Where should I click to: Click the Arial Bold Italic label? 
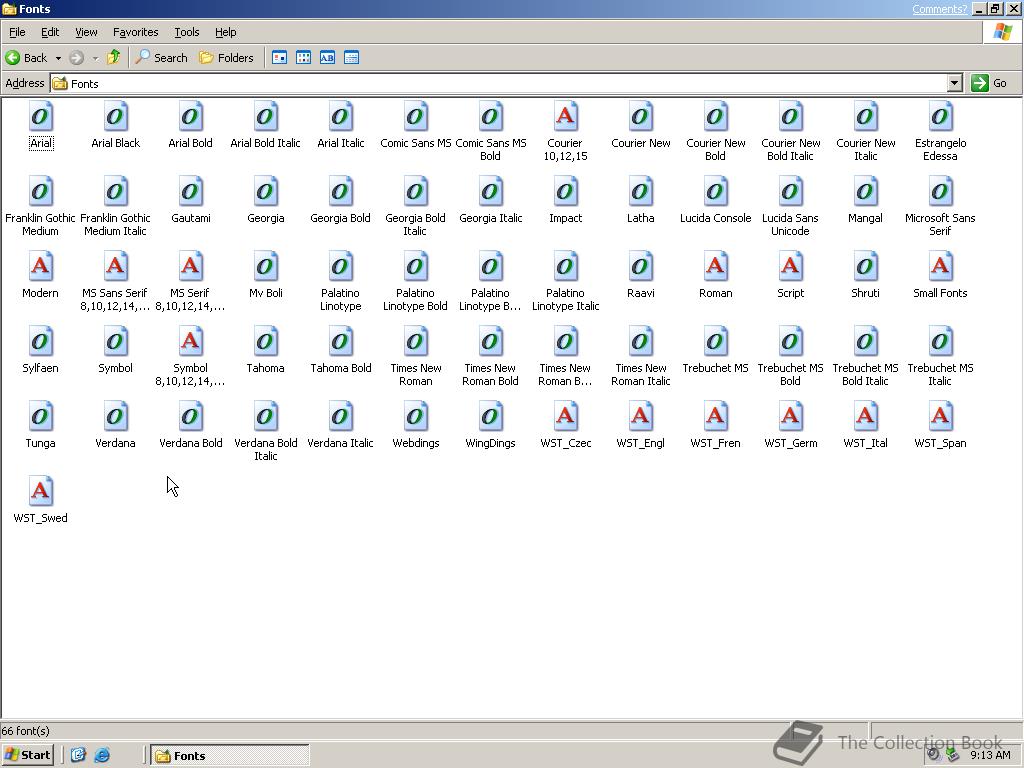266,142
